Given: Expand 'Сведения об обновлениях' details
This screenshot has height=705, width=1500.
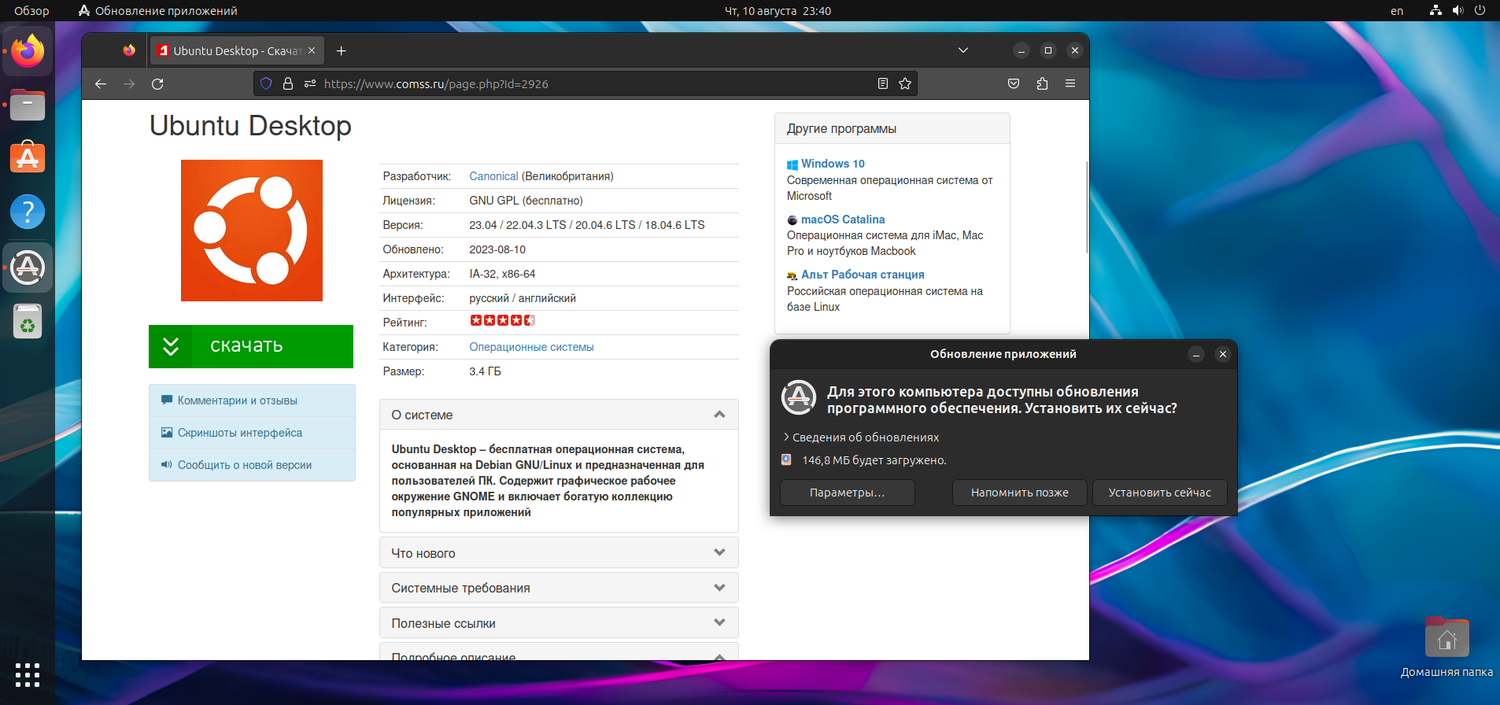Looking at the screenshot, I should click(x=861, y=437).
